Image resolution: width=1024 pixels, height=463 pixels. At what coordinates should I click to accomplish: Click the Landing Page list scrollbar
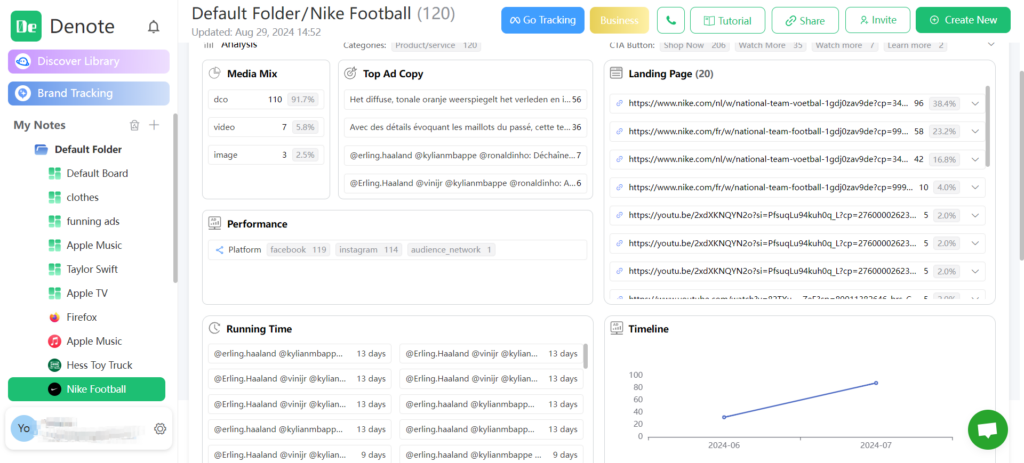(x=987, y=126)
